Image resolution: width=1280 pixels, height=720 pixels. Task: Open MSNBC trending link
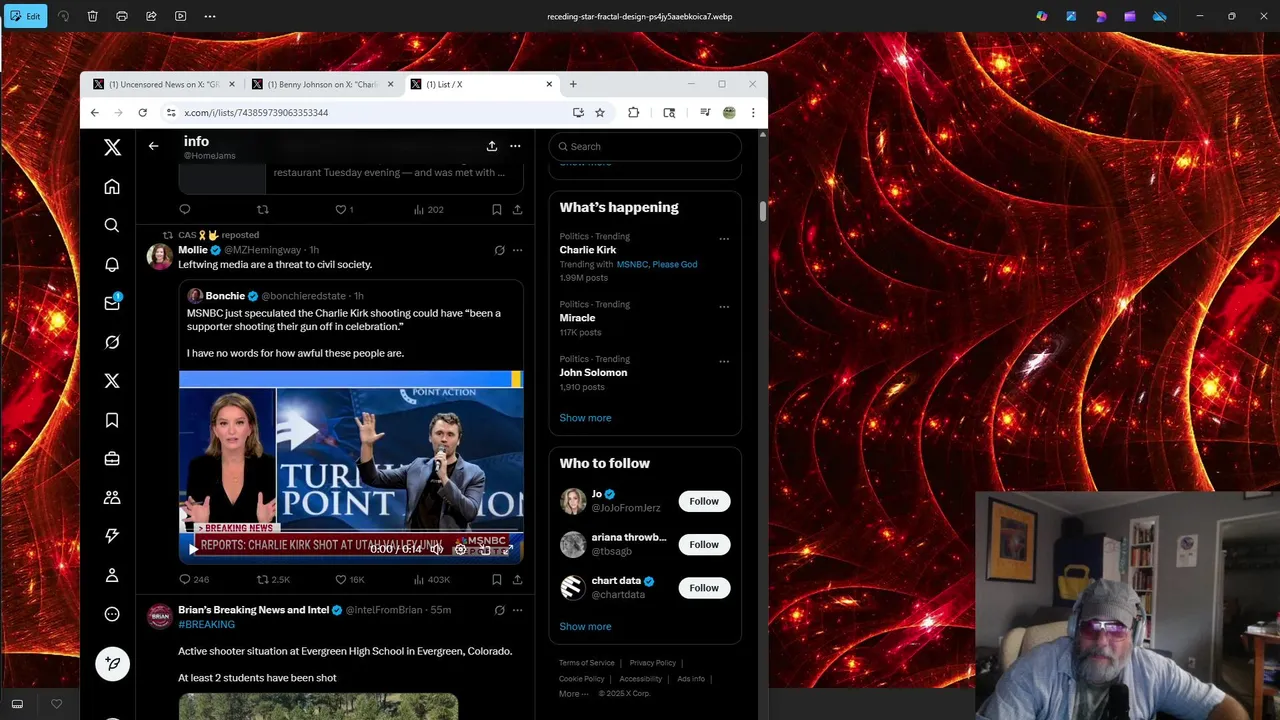(632, 265)
